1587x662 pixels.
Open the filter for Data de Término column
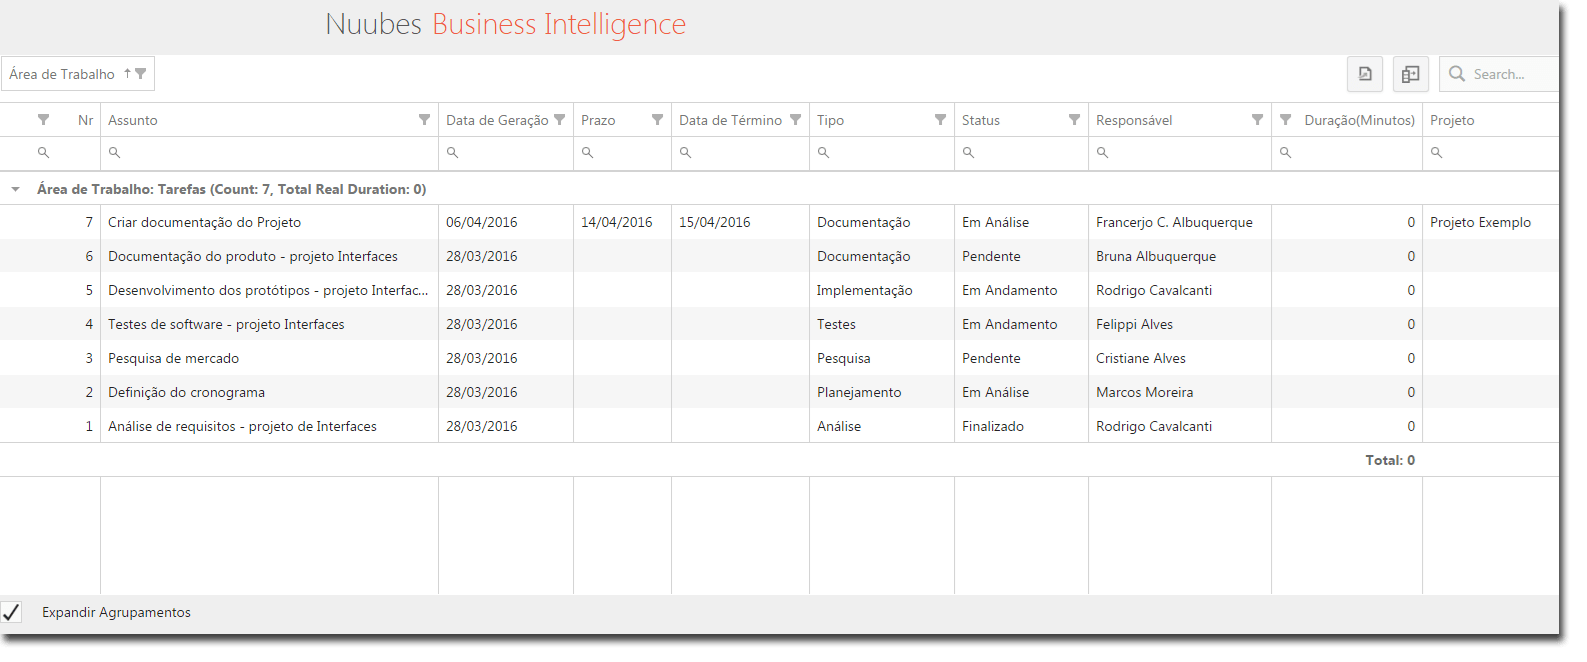pos(795,120)
